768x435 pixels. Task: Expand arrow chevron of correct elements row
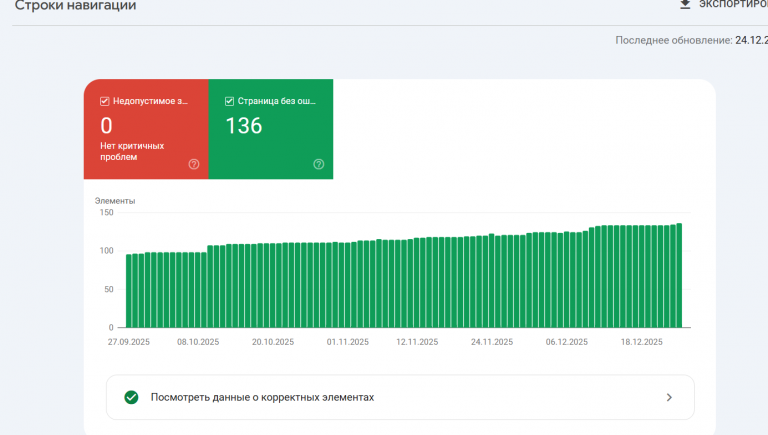point(669,397)
